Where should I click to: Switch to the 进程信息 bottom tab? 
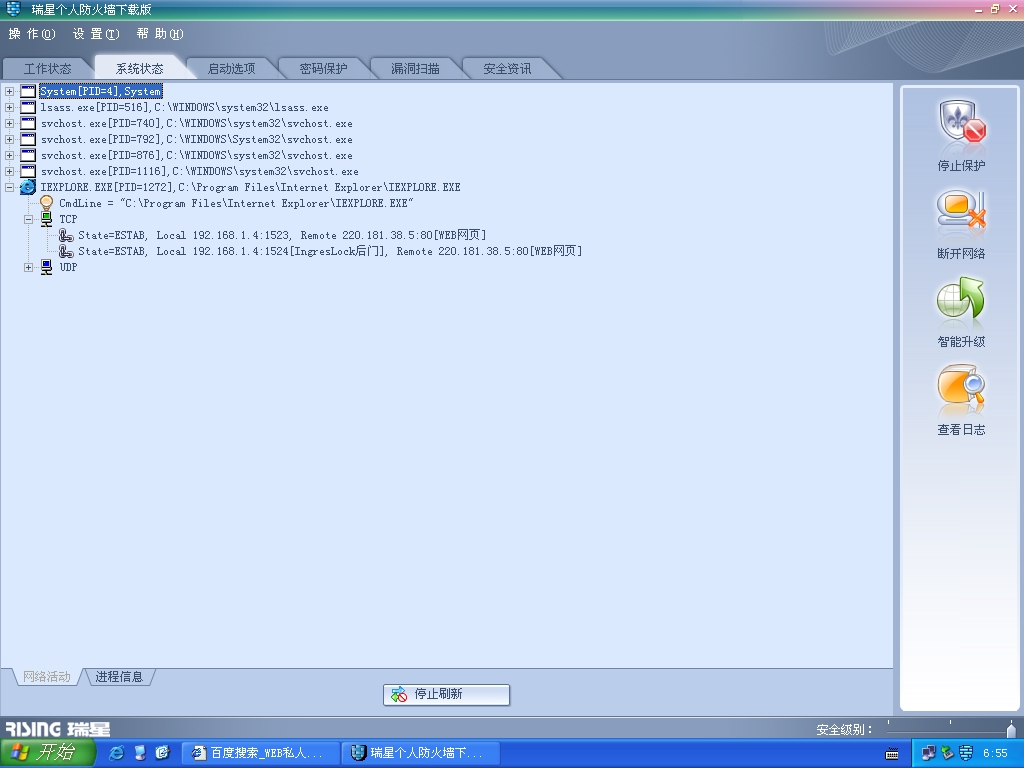pos(119,677)
